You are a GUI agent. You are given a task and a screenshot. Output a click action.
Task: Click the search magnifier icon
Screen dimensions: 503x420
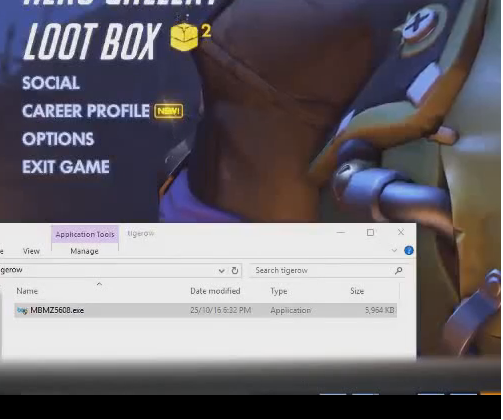(398, 271)
